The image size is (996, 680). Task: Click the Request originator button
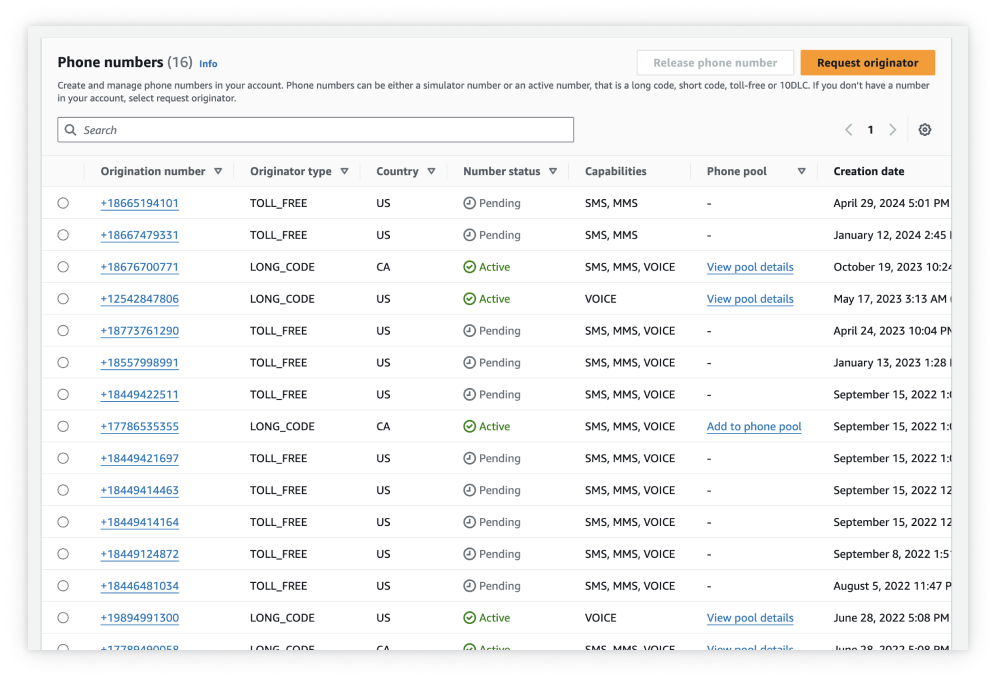[x=867, y=63]
